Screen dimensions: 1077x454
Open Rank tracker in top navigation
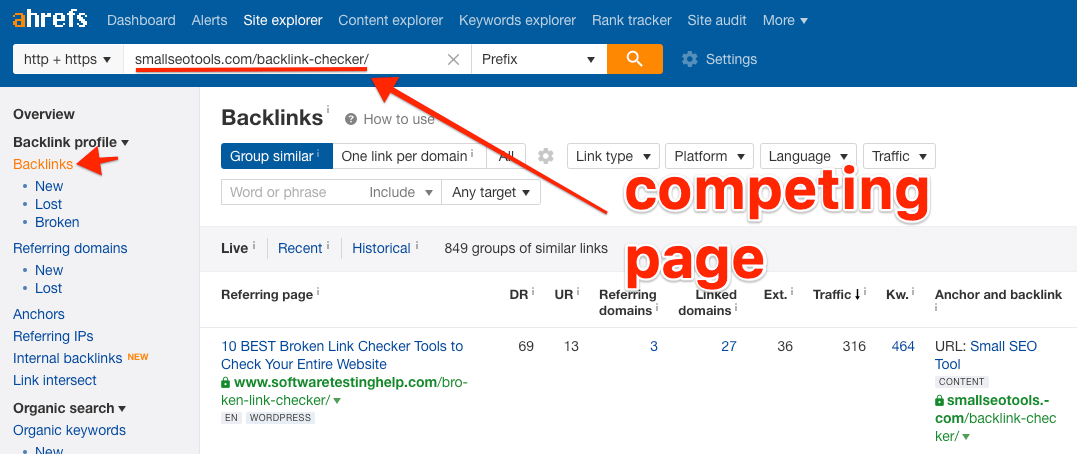(632, 21)
